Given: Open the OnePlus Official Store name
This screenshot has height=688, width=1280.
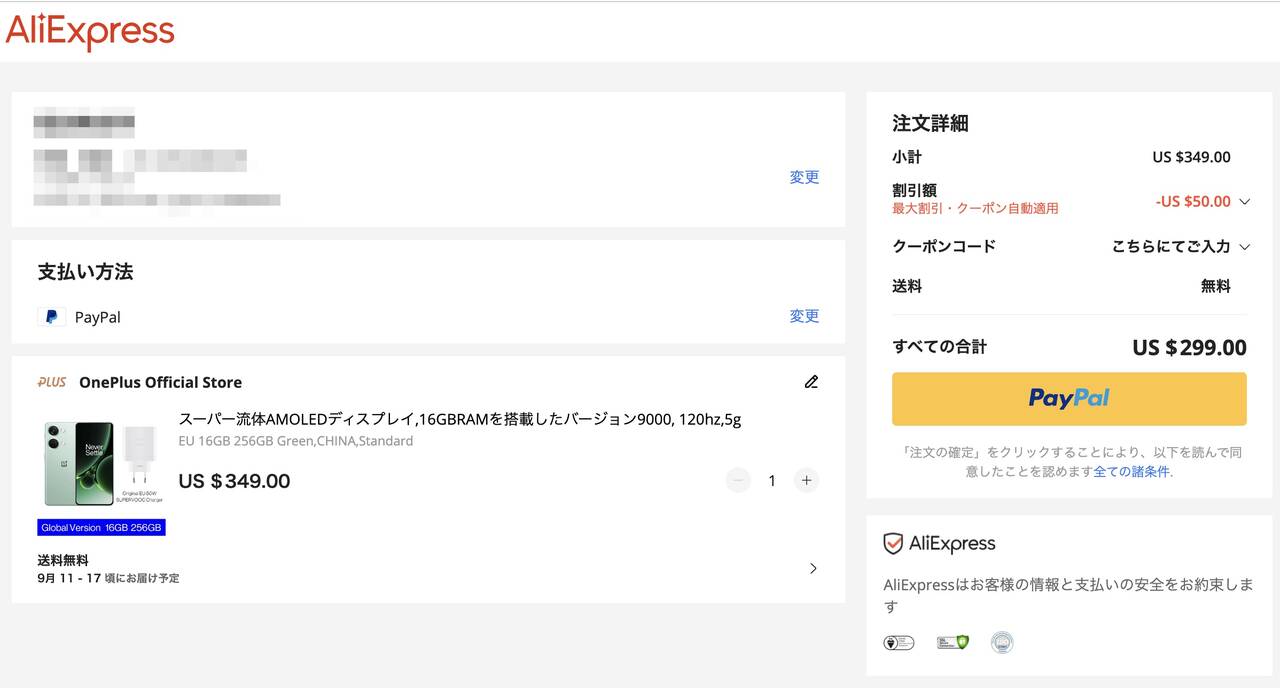Looking at the screenshot, I should click(x=160, y=382).
